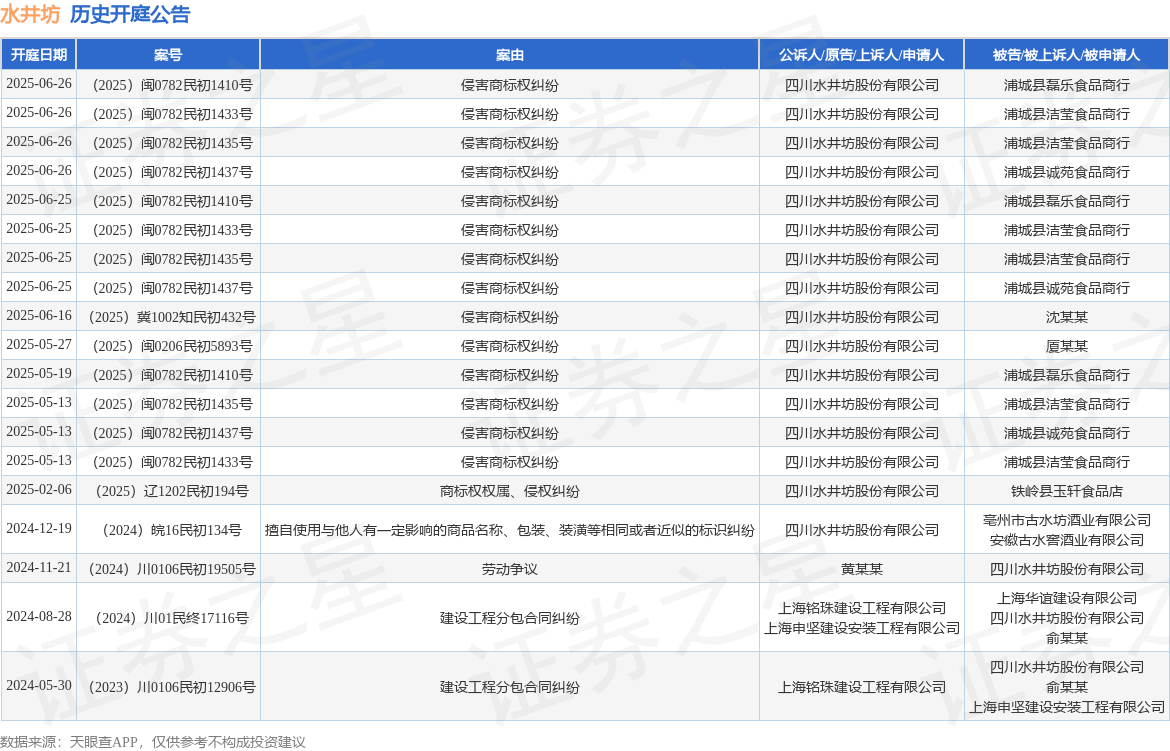1170x751 pixels.
Task: Click the 劳动争议 cause cell
Action: click(510, 569)
